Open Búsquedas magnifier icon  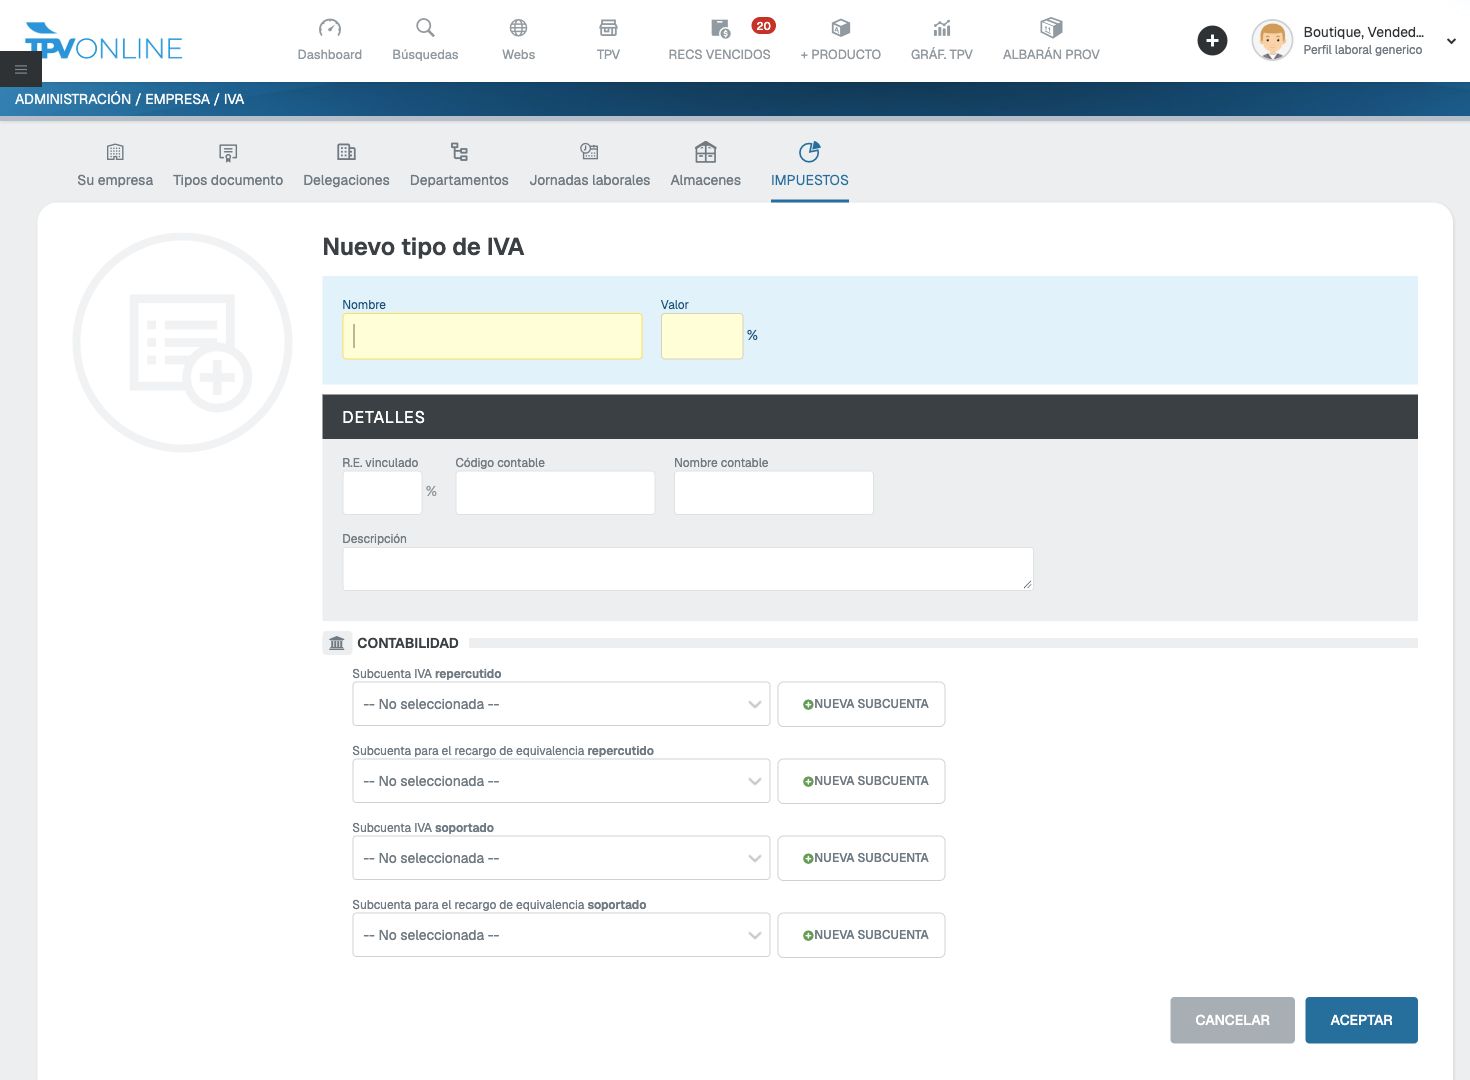pos(425,28)
